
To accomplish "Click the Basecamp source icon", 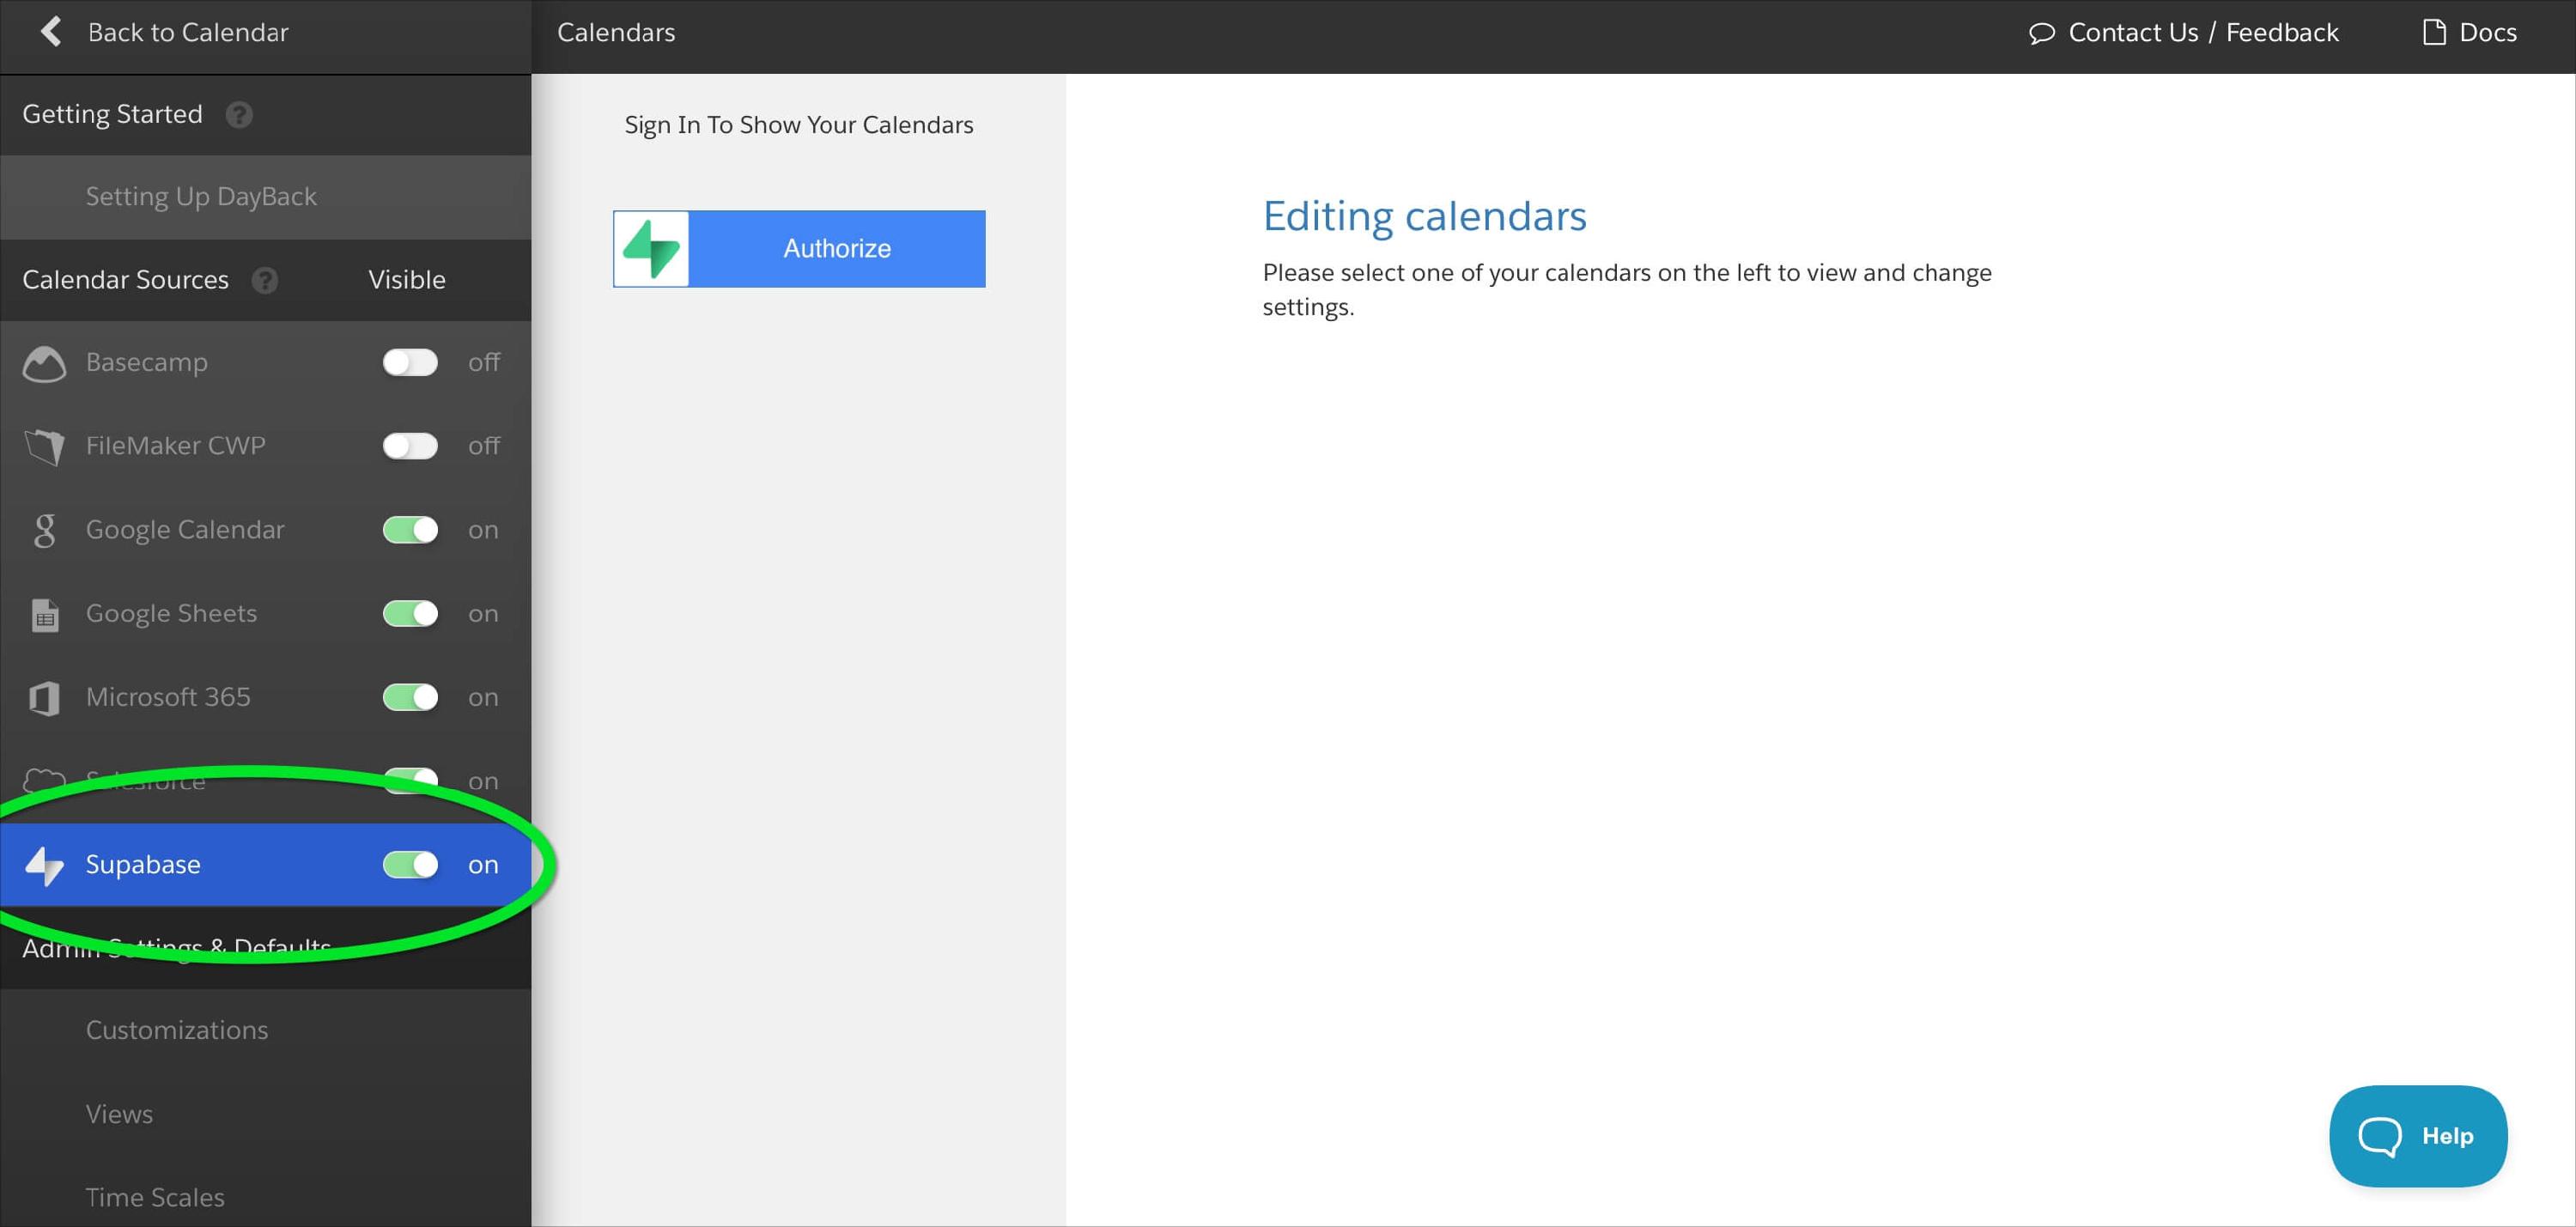I will (x=44, y=364).
